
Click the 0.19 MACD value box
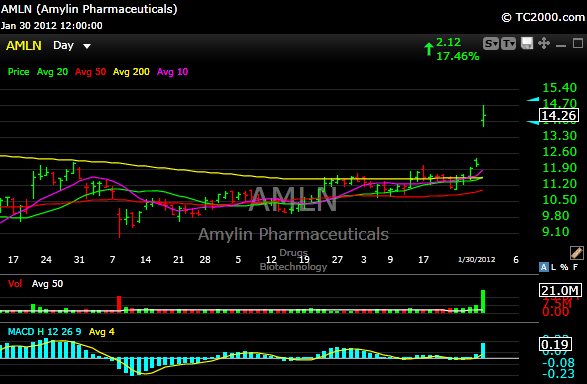coord(555,344)
